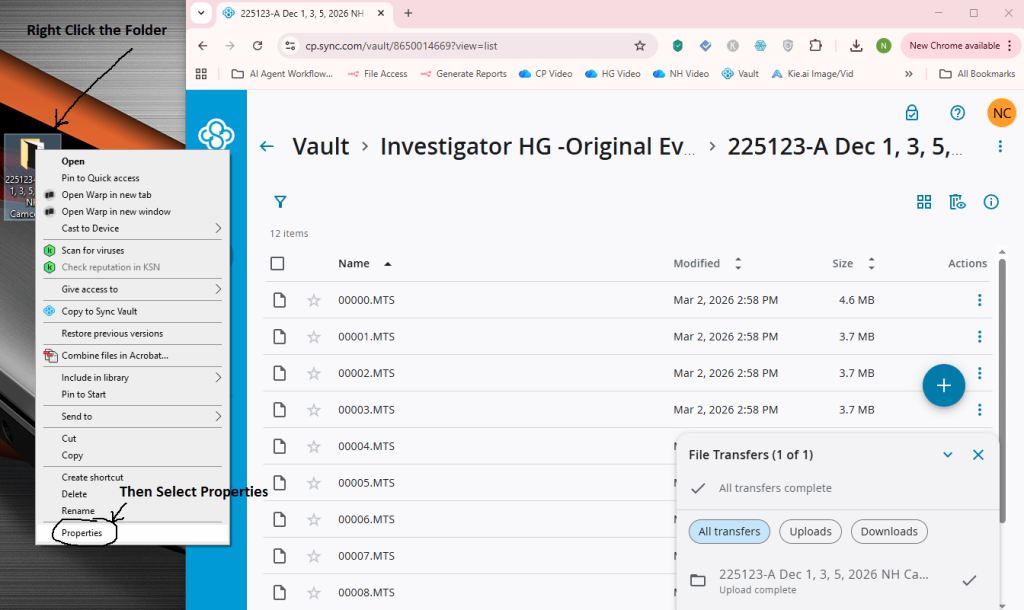This screenshot has height=610, width=1024.
Task: Navigate to Vault via the breadcrumb link
Action: [x=320, y=146]
